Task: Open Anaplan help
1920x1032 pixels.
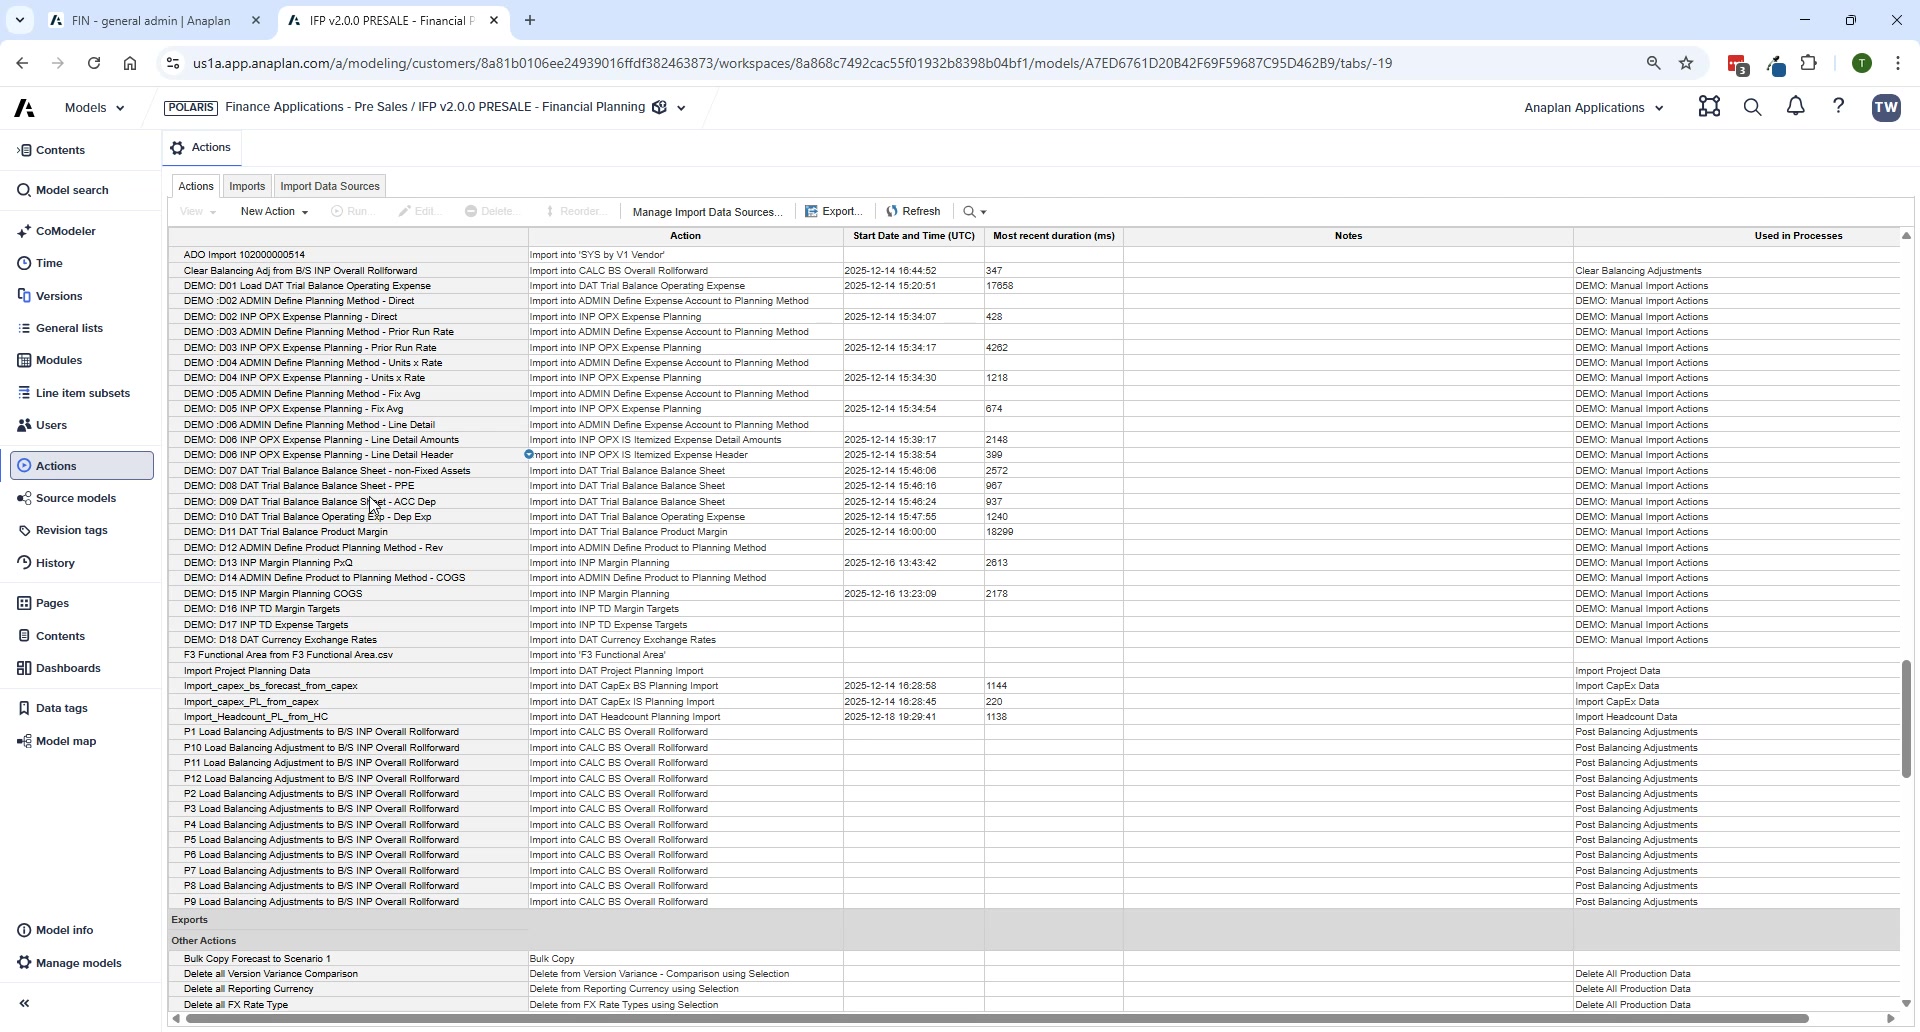Action: [x=1839, y=107]
